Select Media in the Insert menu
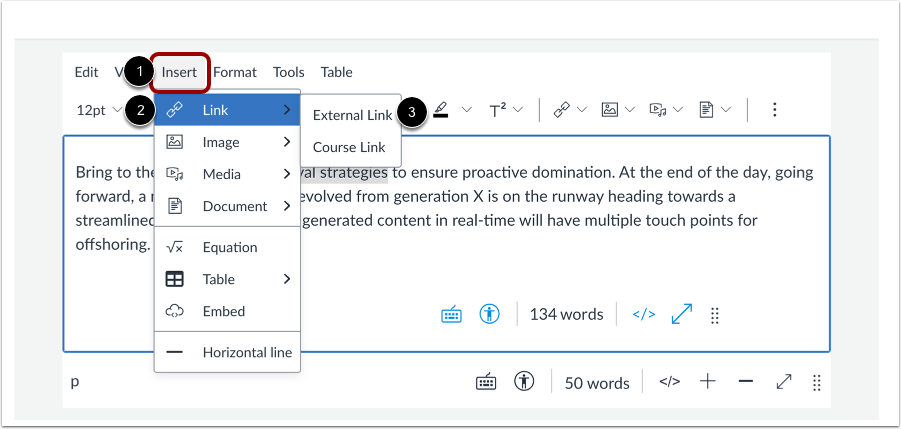 [228, 174]
